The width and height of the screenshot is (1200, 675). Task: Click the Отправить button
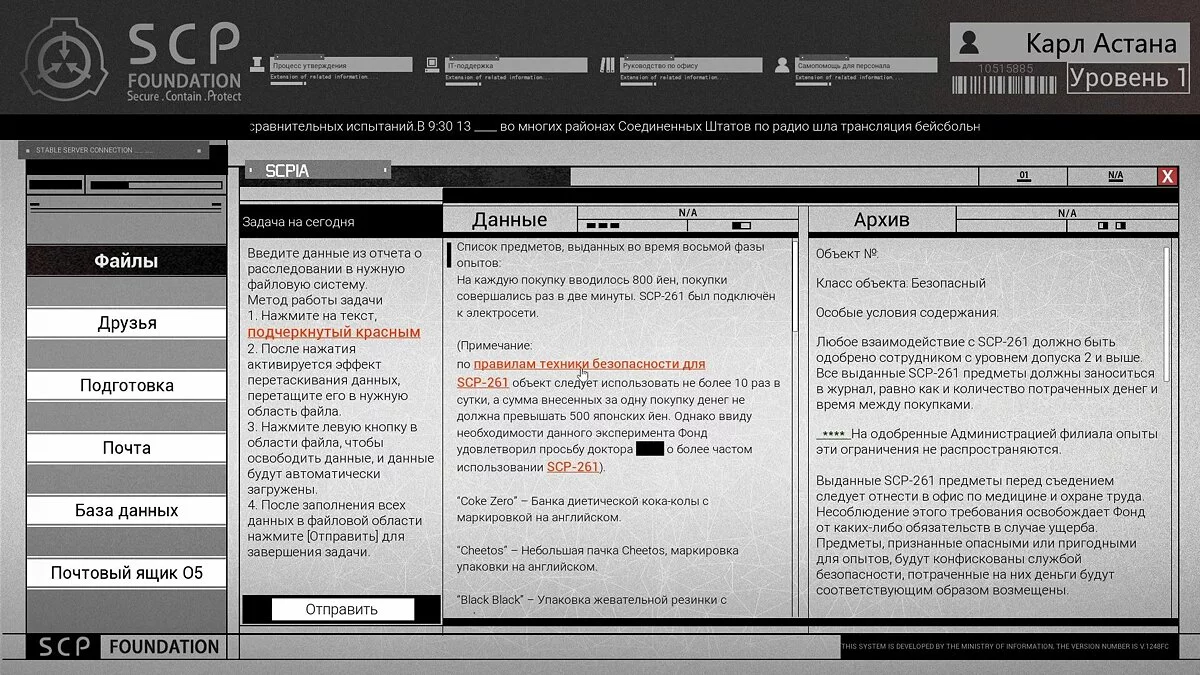342,609
